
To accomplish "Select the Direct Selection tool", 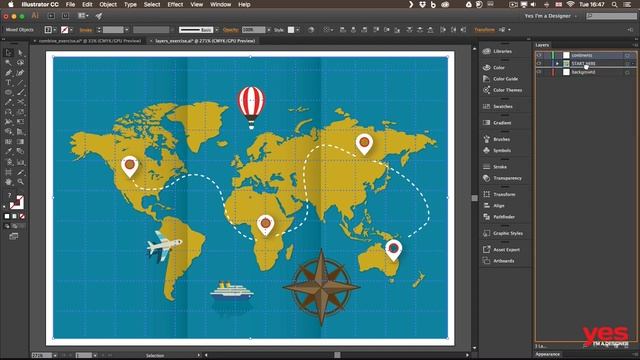I will pyautogui.click(x=20, y=53).
